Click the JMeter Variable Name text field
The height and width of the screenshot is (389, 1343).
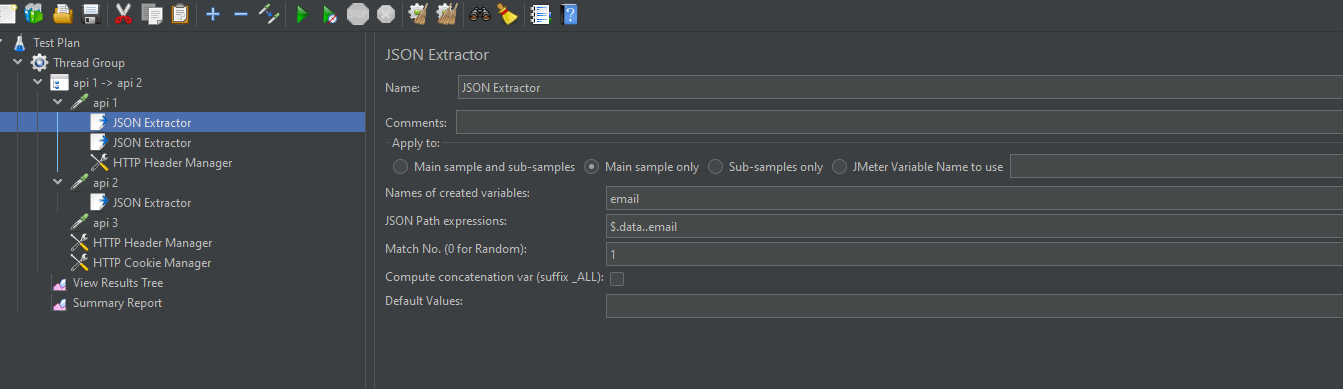(1176, 166)
